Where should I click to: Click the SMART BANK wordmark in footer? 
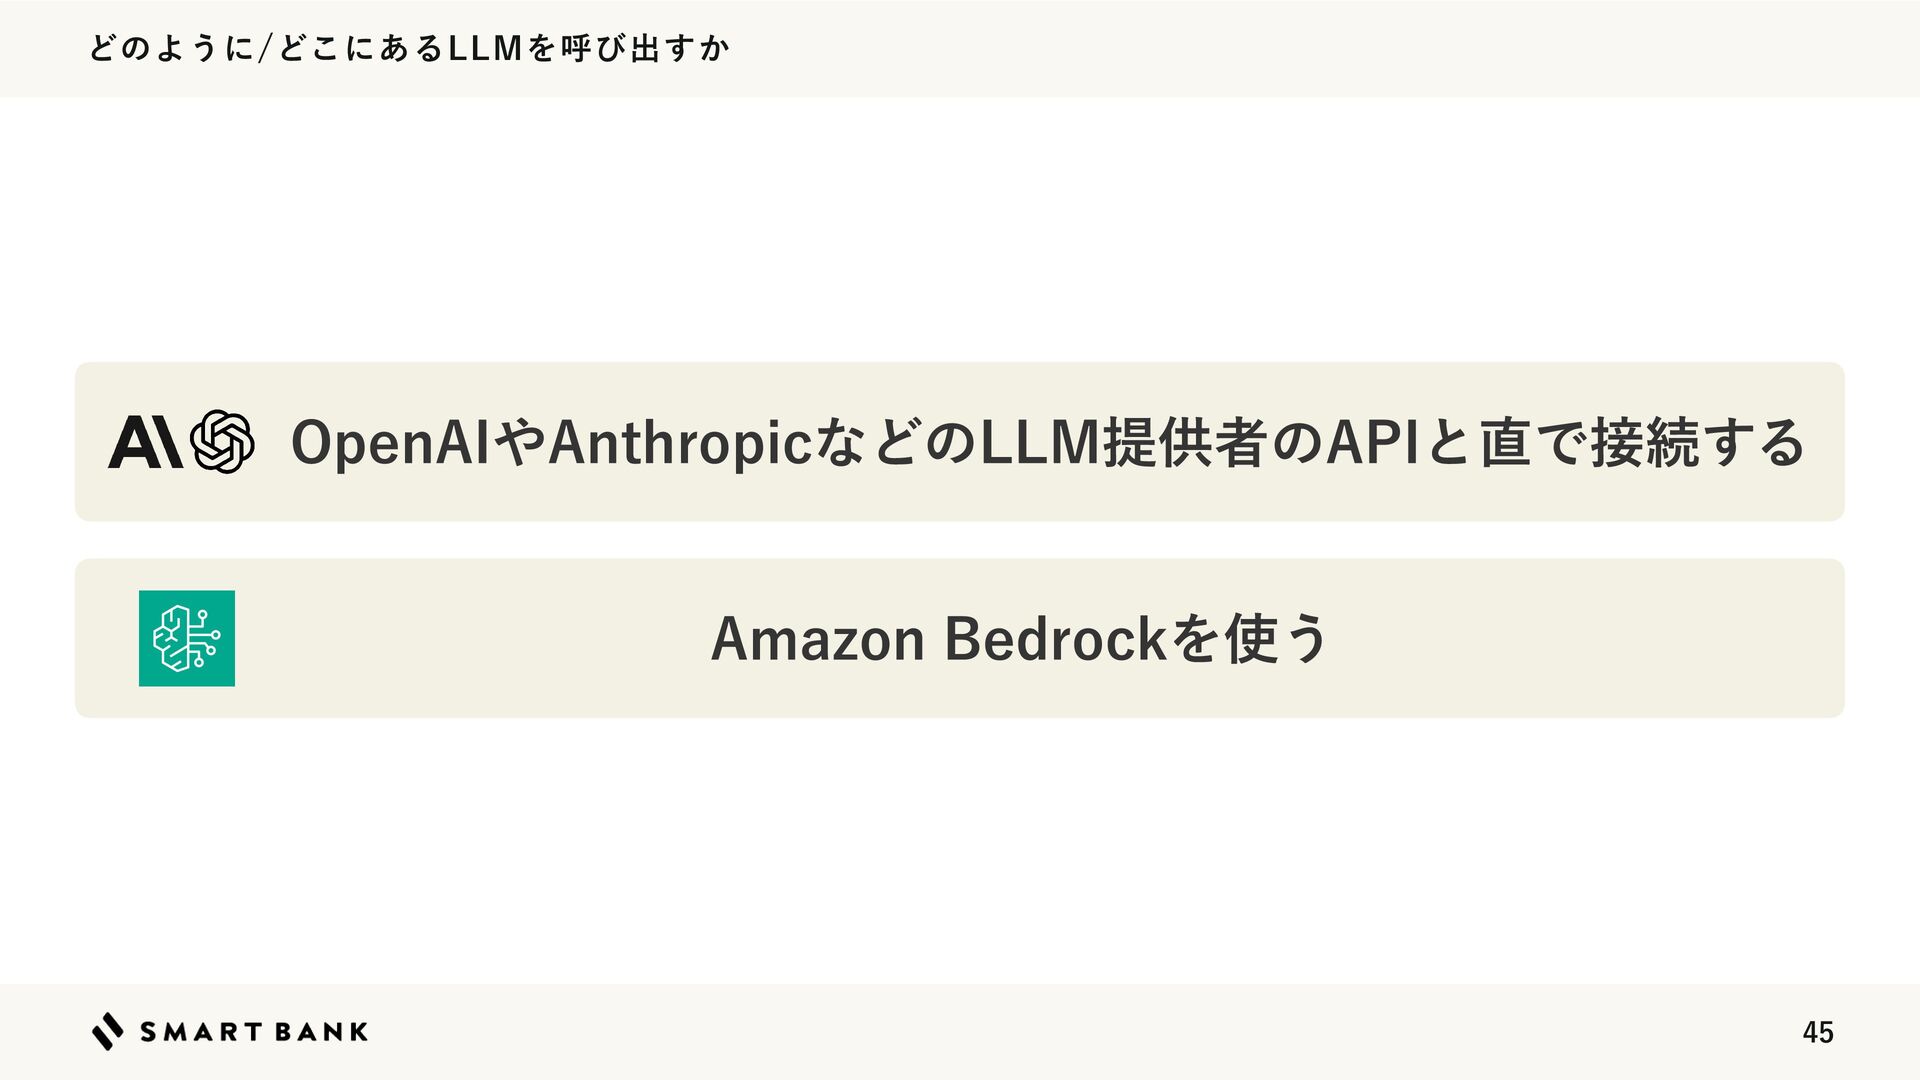[x=253, y=1032]
